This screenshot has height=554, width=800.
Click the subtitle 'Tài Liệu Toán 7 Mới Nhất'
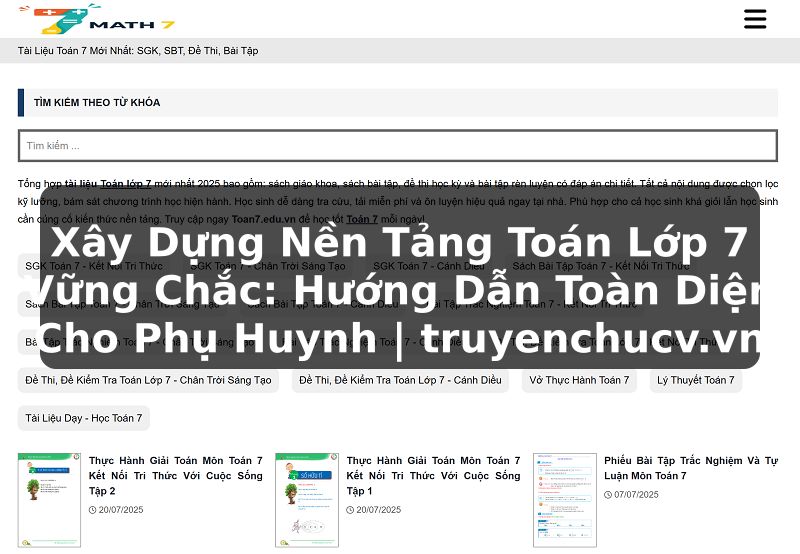pyautogui.click(x=138, y=51)
